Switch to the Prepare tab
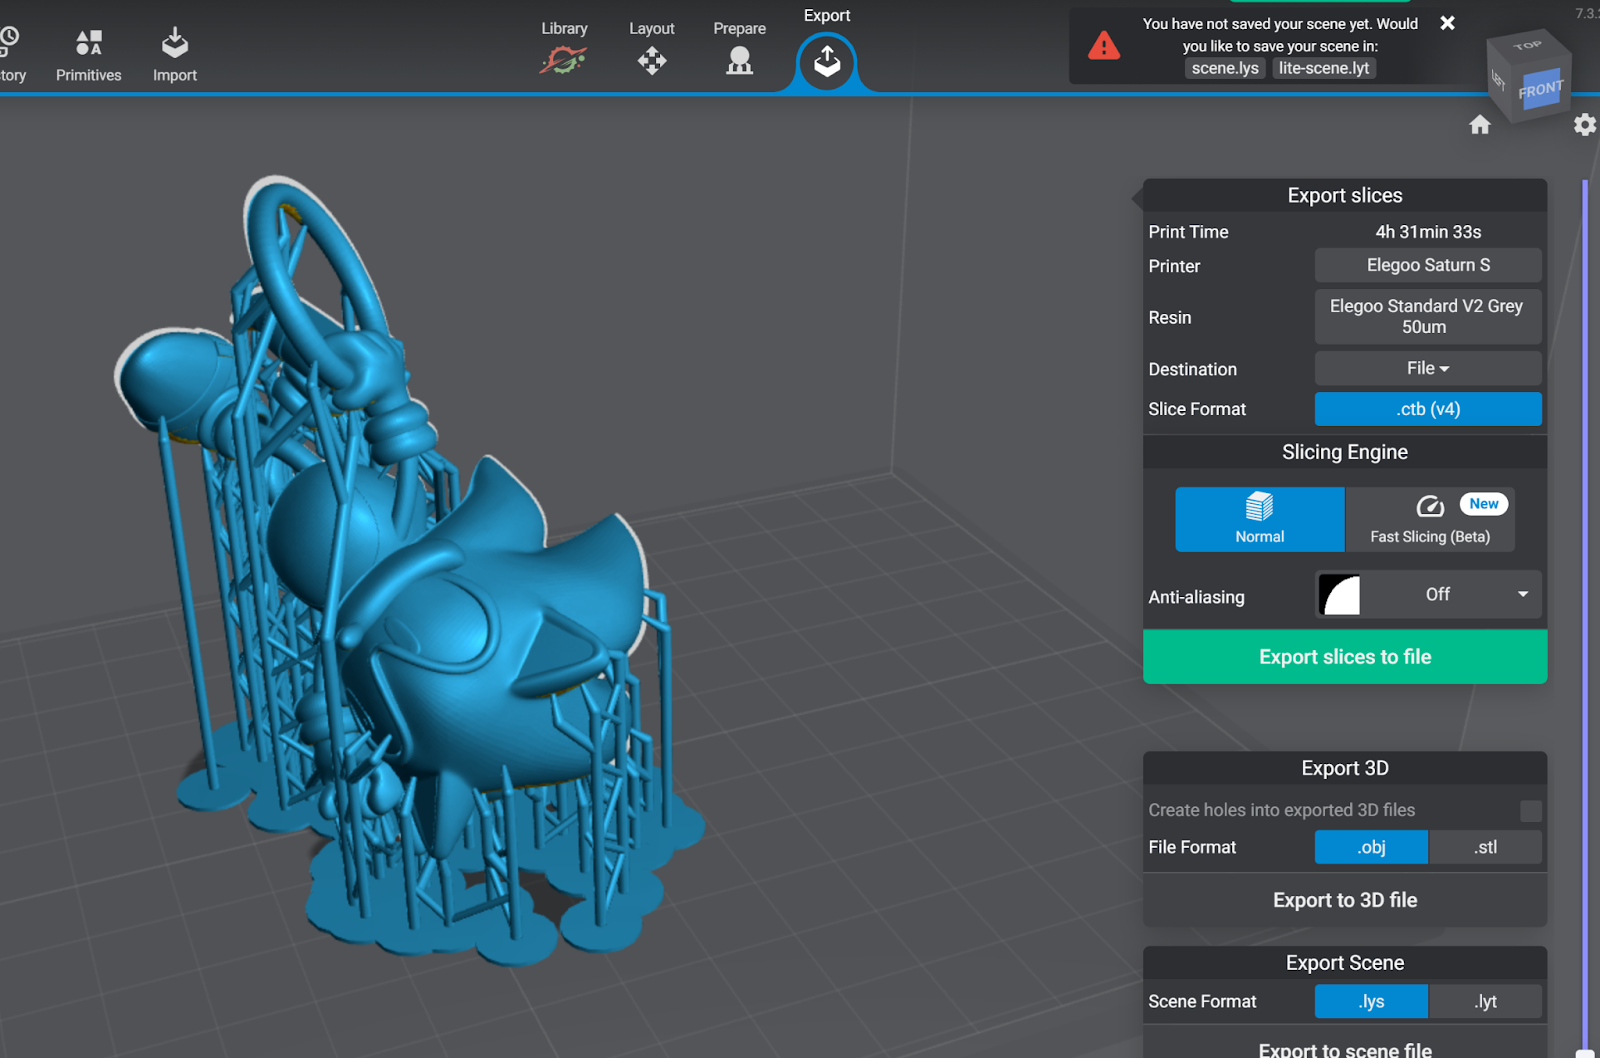 point(740,48)
